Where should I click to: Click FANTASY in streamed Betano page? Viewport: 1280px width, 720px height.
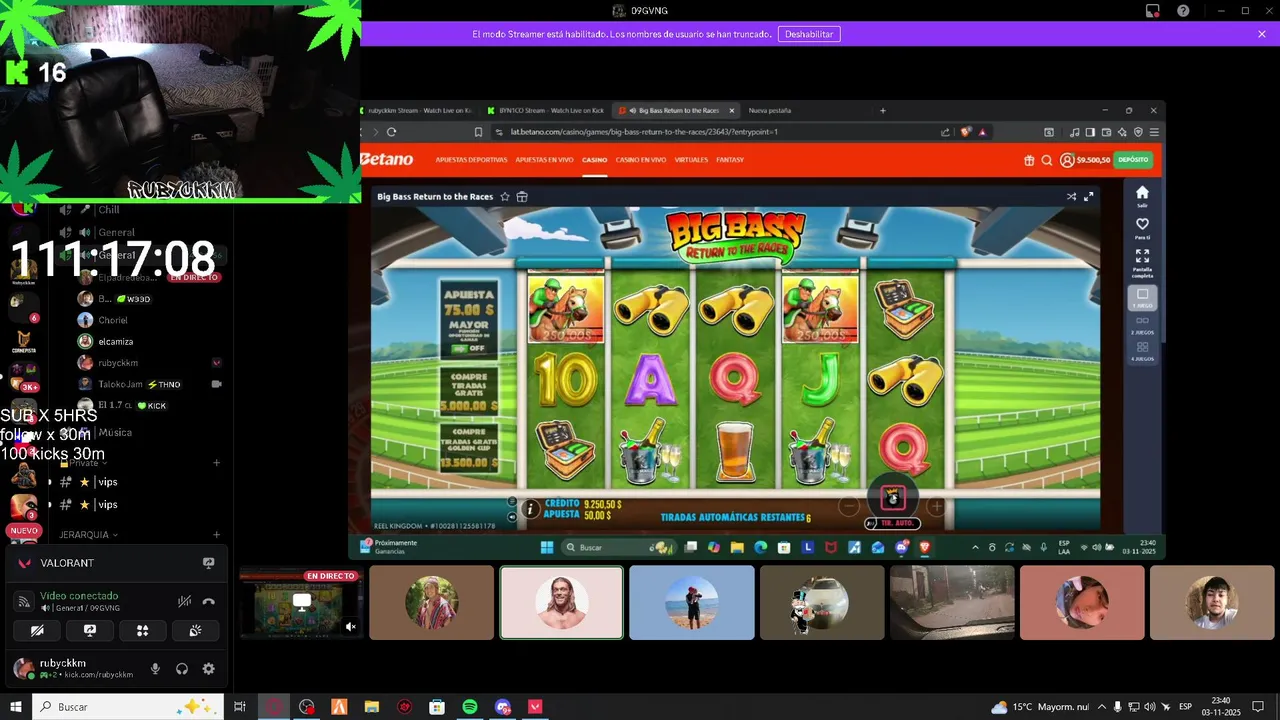(730, 160)
